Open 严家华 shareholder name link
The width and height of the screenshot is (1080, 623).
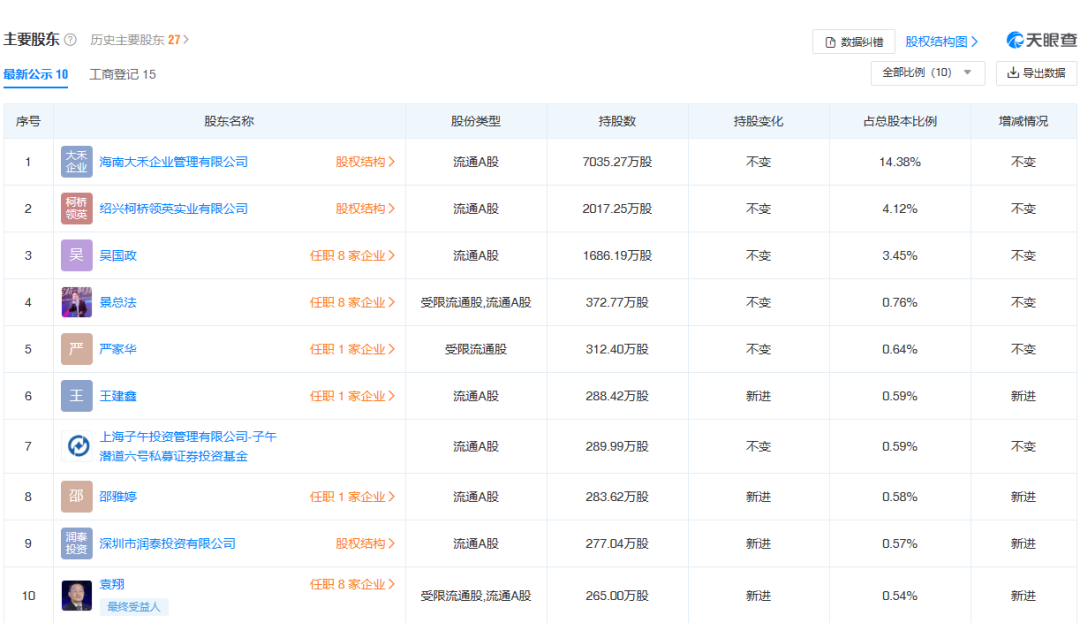(118, 349)
